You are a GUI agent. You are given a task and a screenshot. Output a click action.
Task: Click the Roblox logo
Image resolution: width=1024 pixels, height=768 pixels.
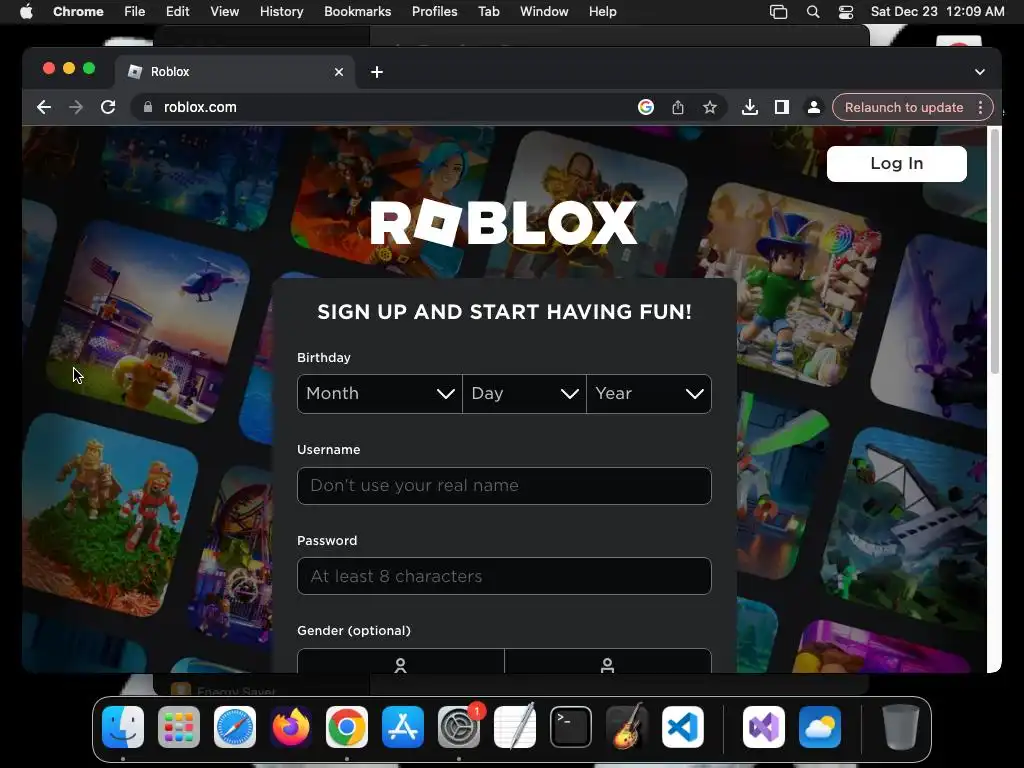[x=504, y=223]
